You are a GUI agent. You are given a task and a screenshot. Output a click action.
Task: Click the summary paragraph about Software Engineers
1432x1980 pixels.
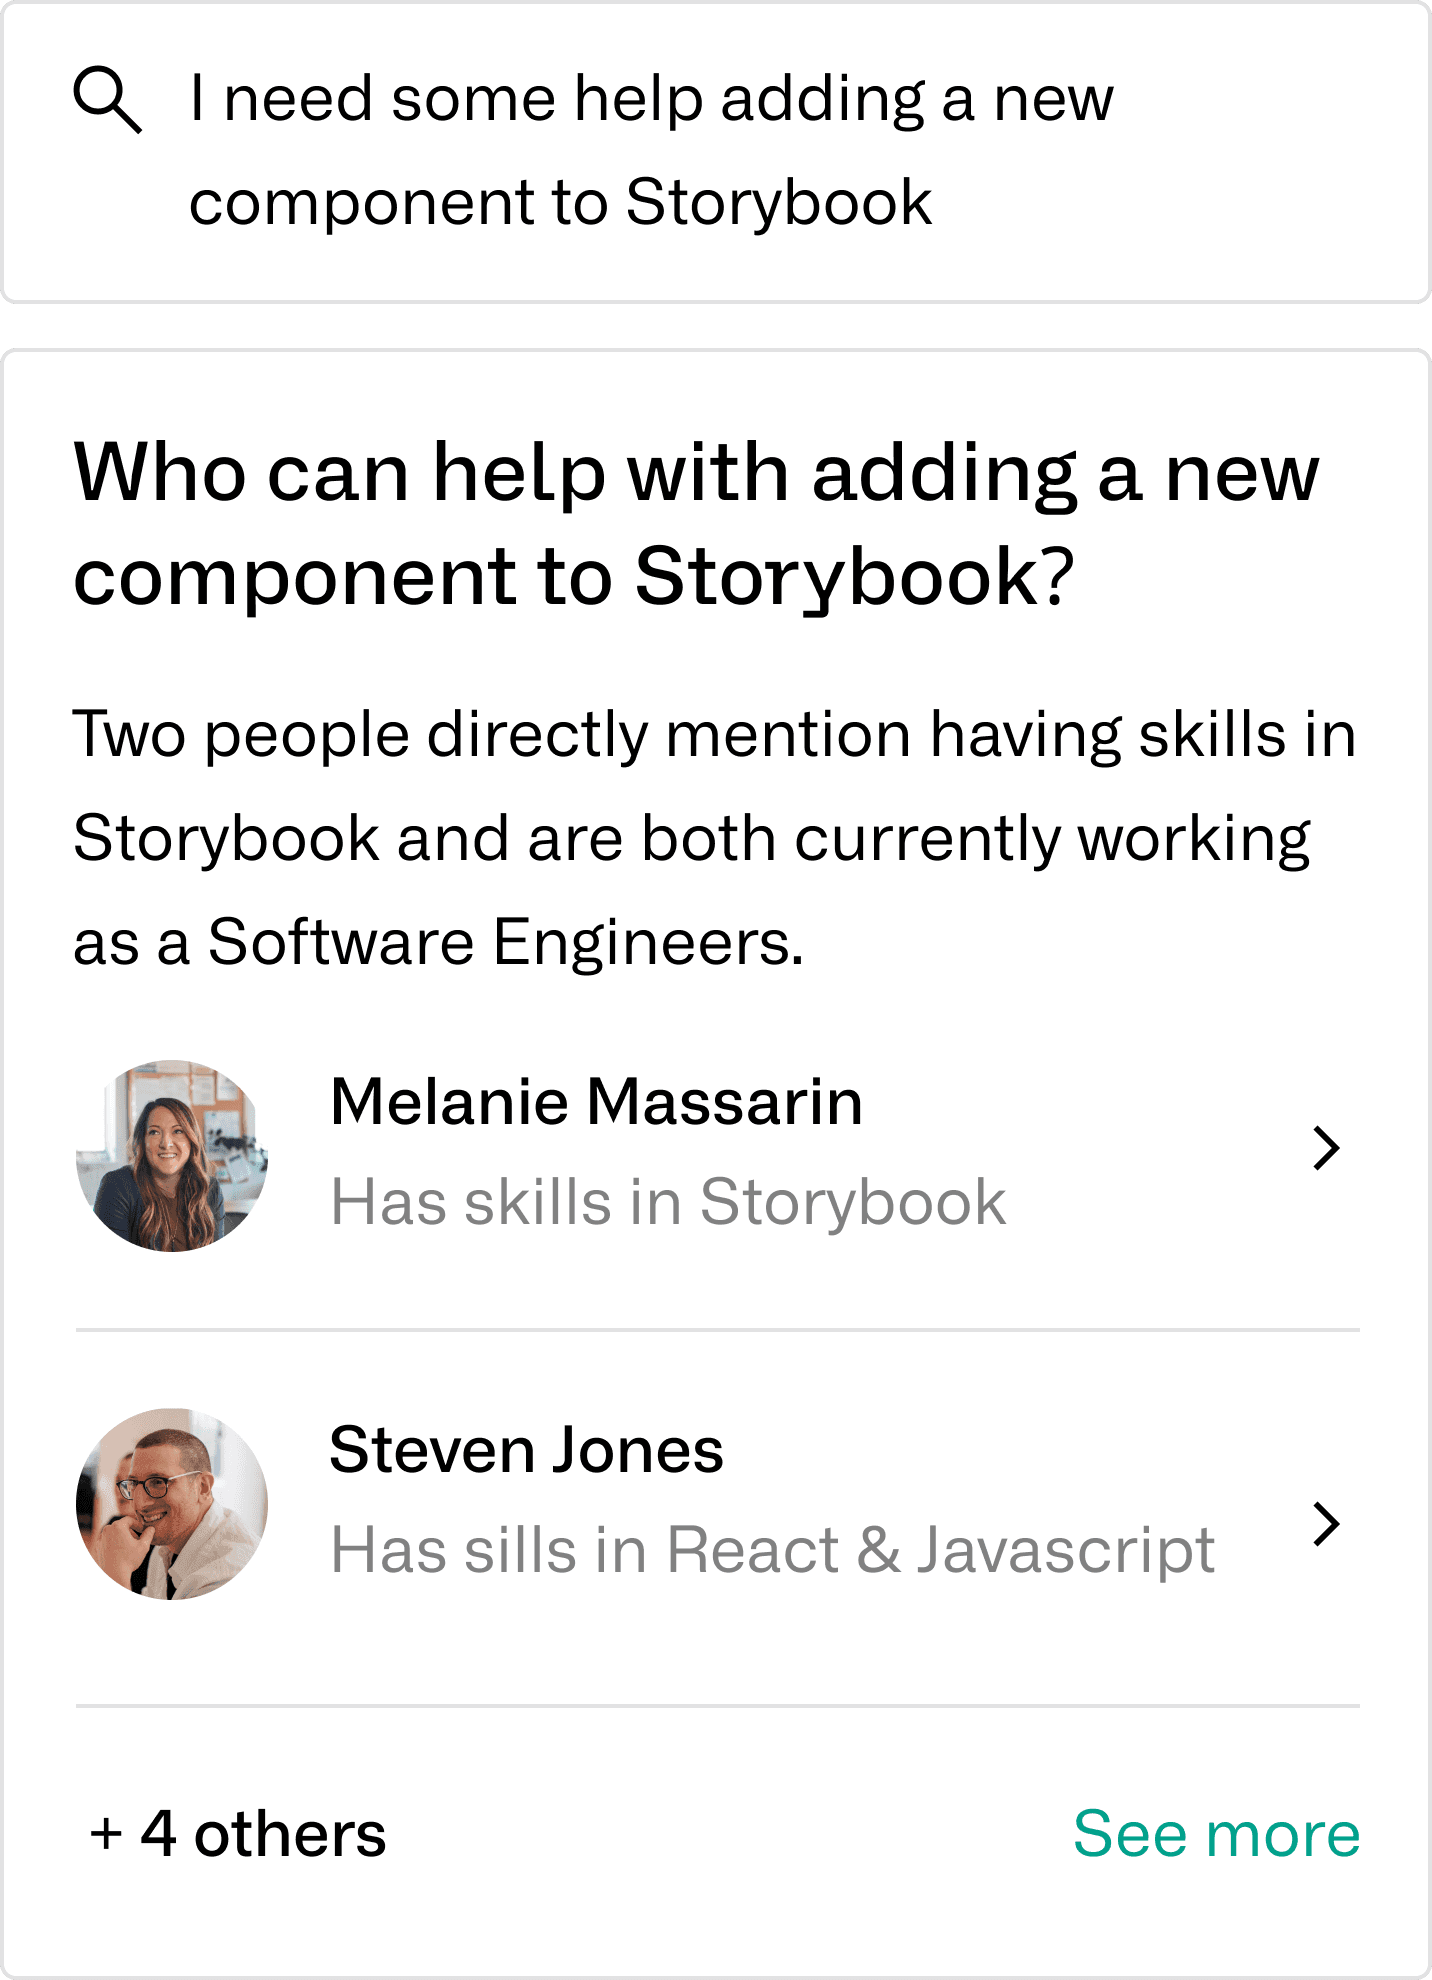[715, 838]
